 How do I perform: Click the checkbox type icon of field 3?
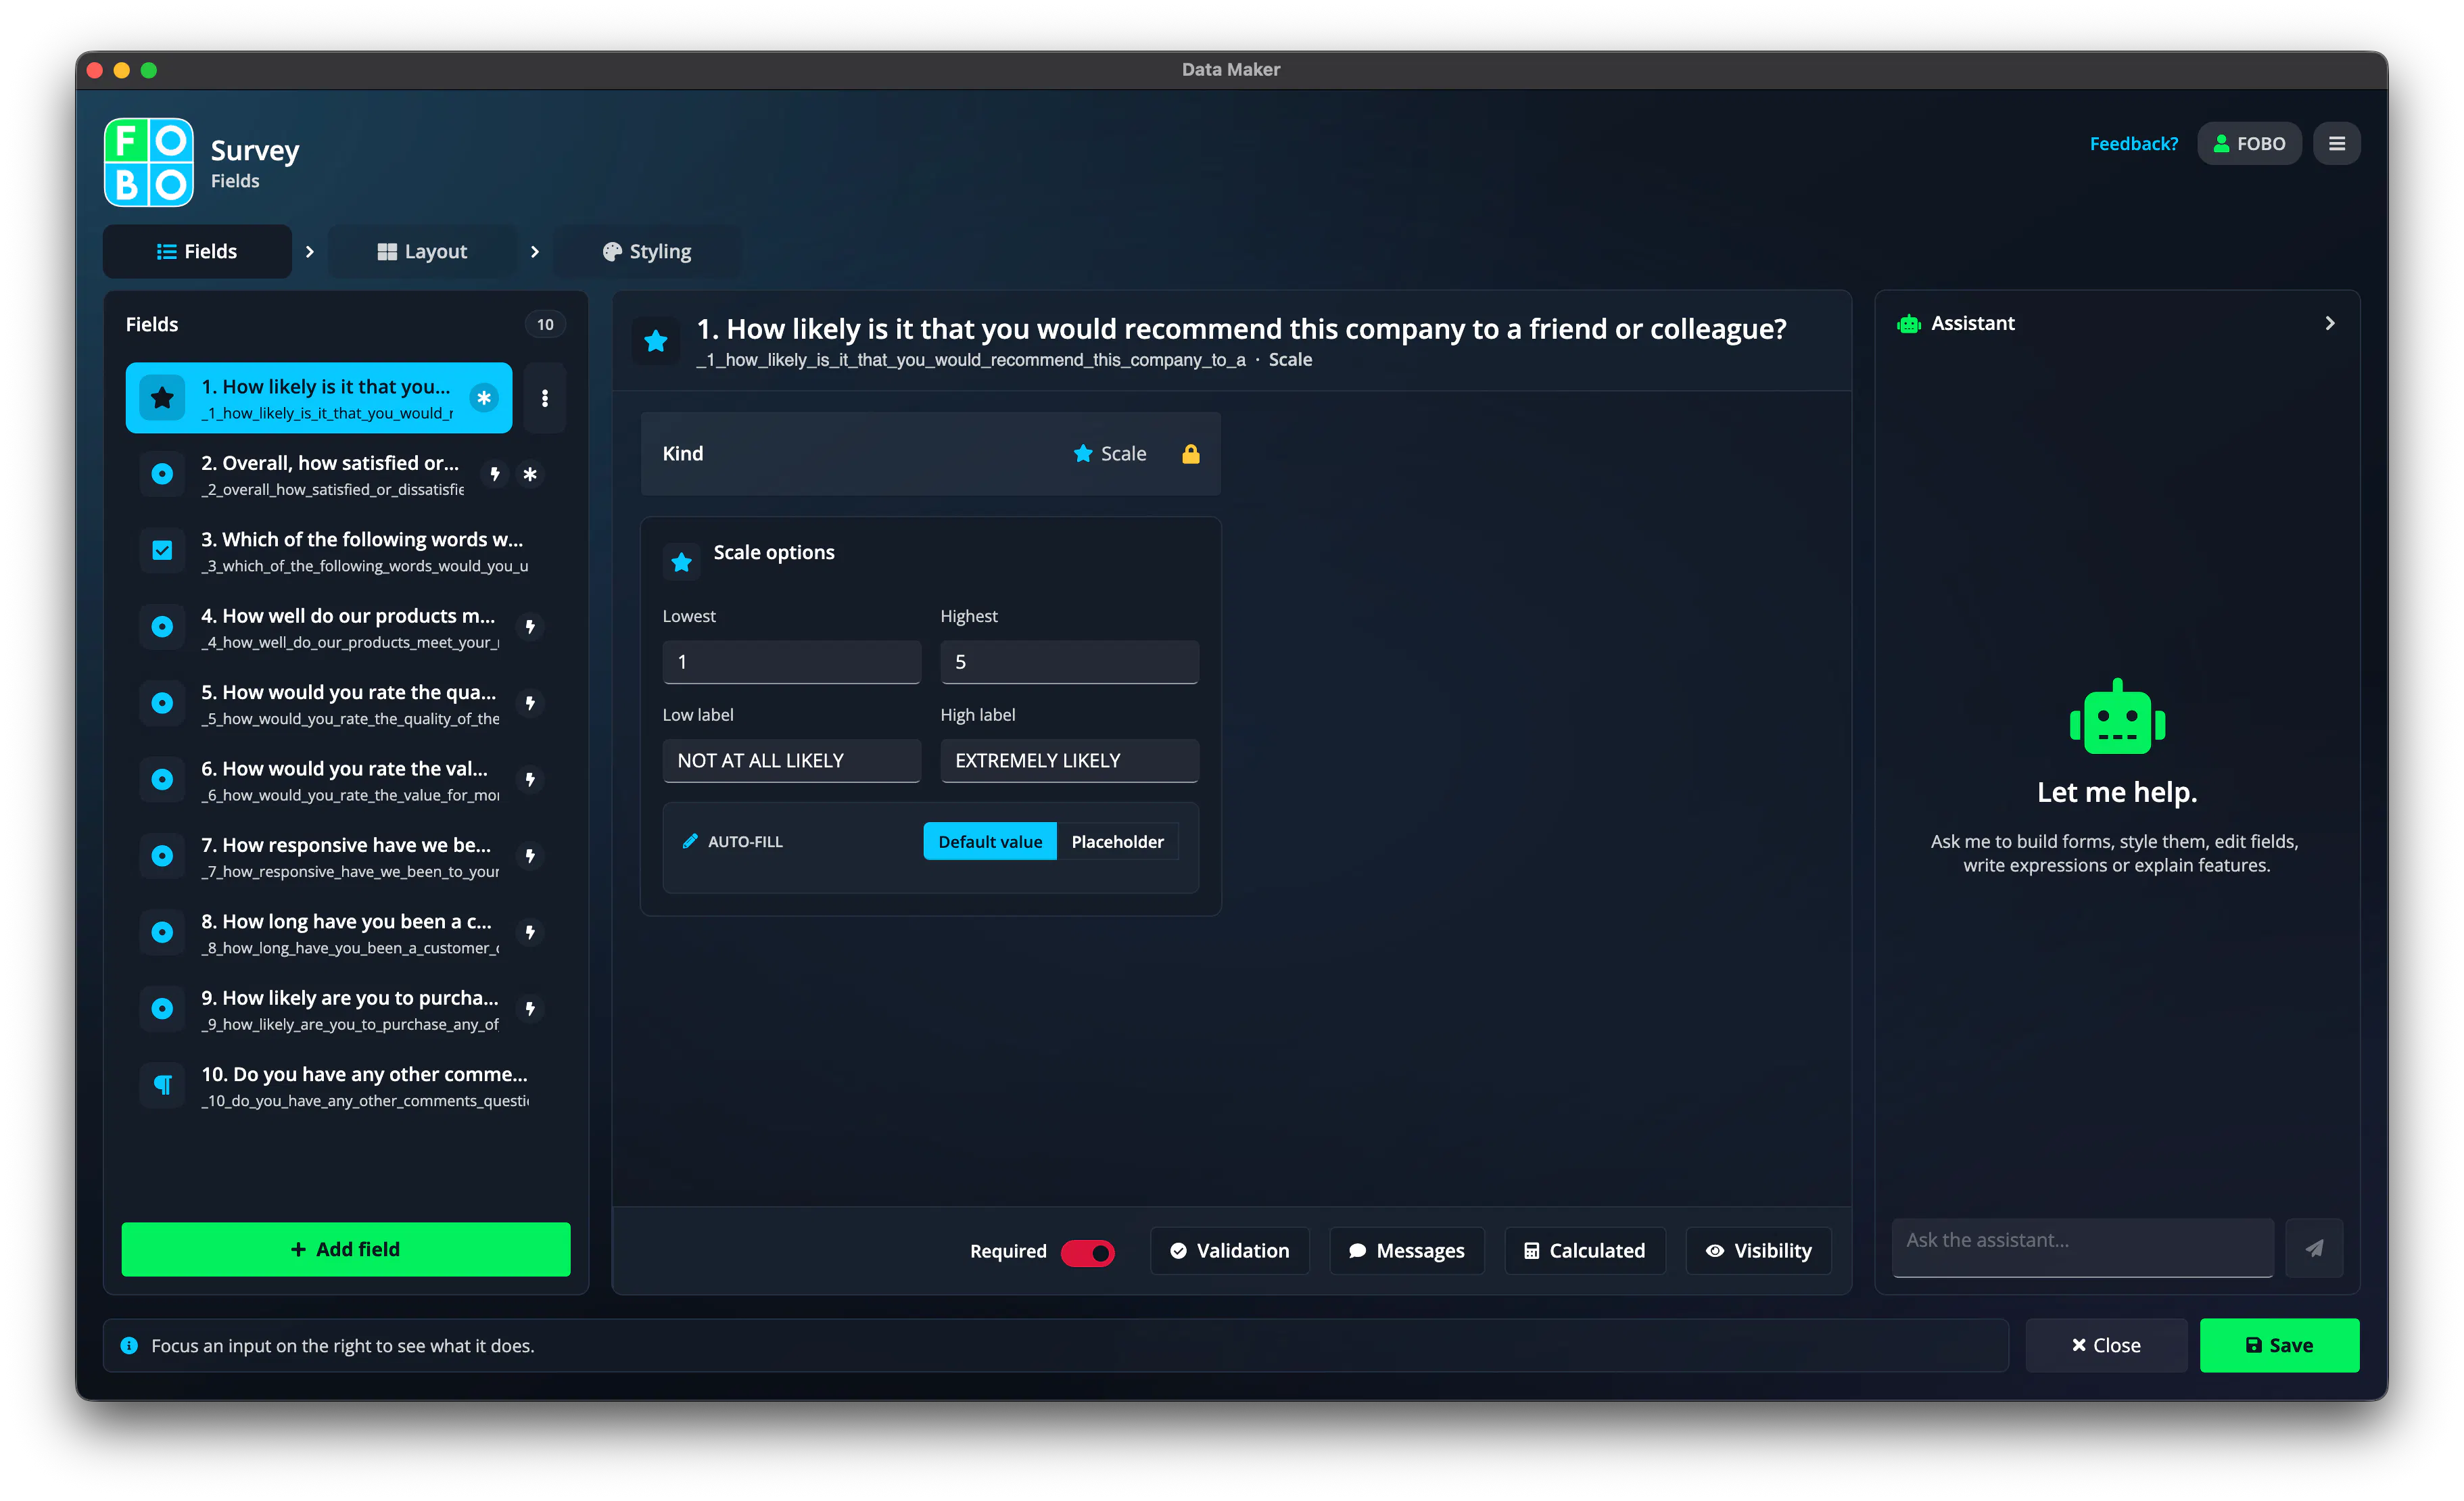pyautogui.click(x=162, y=550)
